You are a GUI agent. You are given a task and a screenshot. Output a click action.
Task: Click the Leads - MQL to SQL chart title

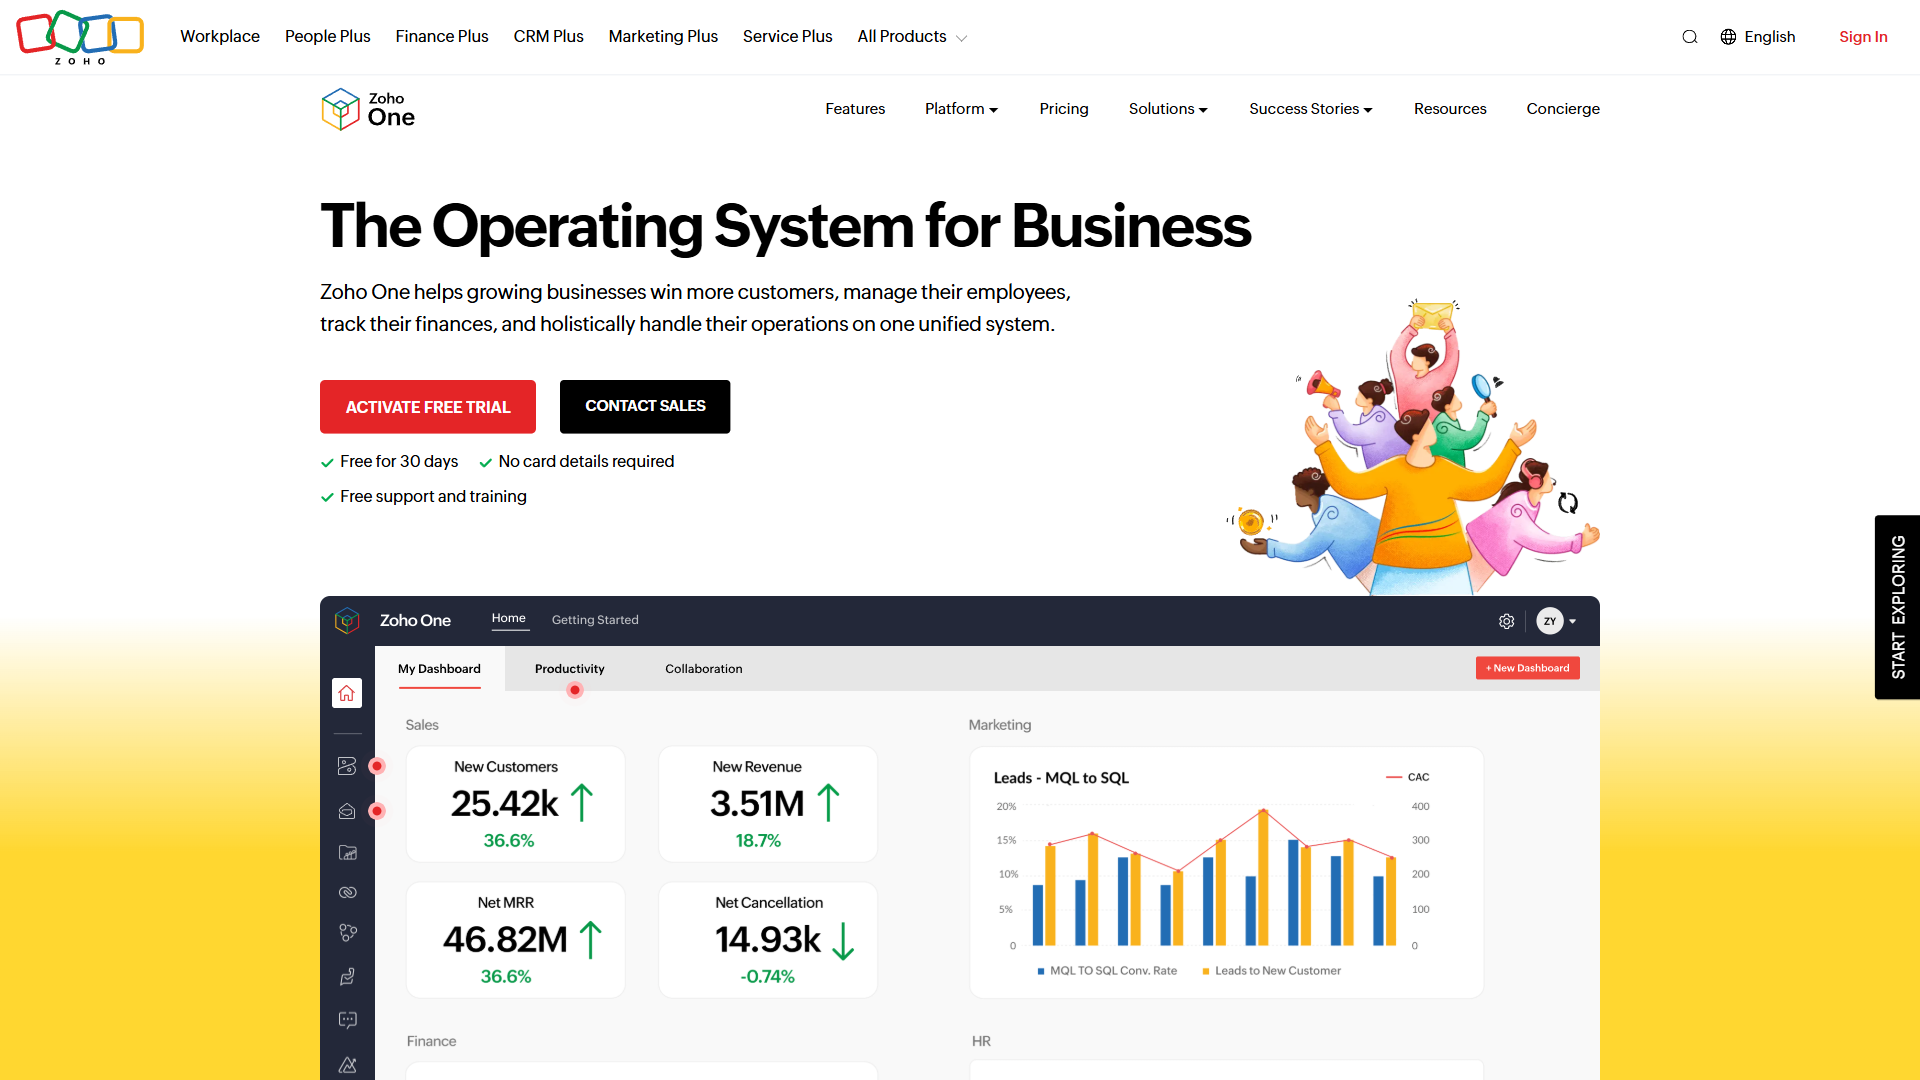pos(1061,778)
